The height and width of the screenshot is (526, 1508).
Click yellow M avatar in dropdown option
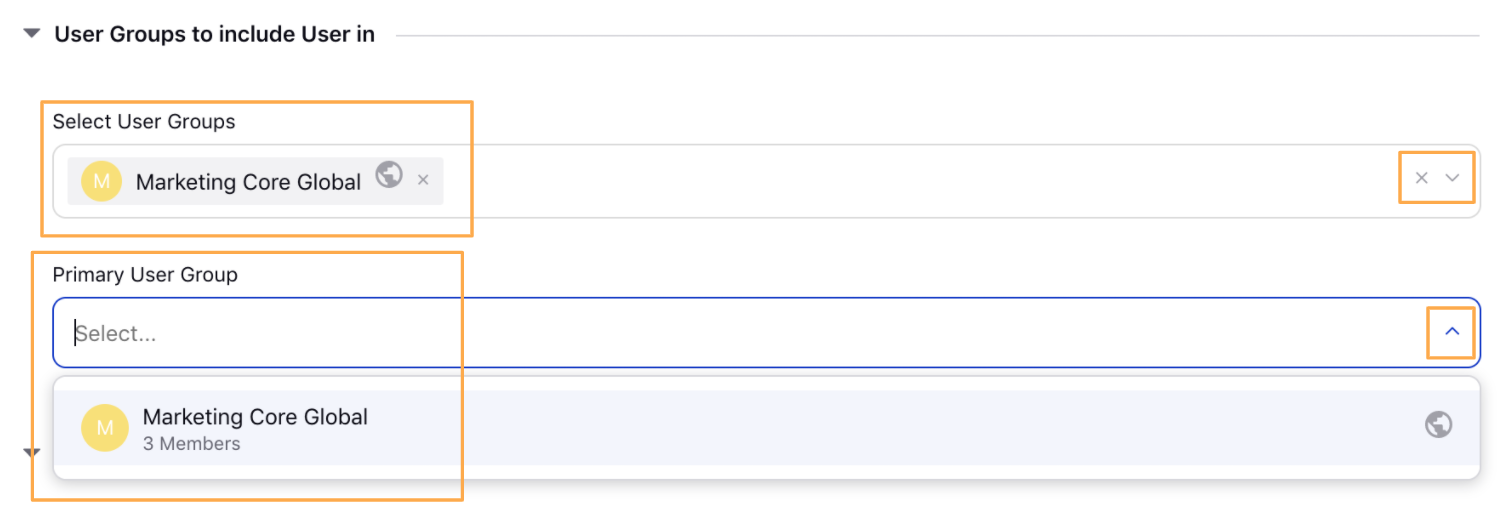click(105, 428)
